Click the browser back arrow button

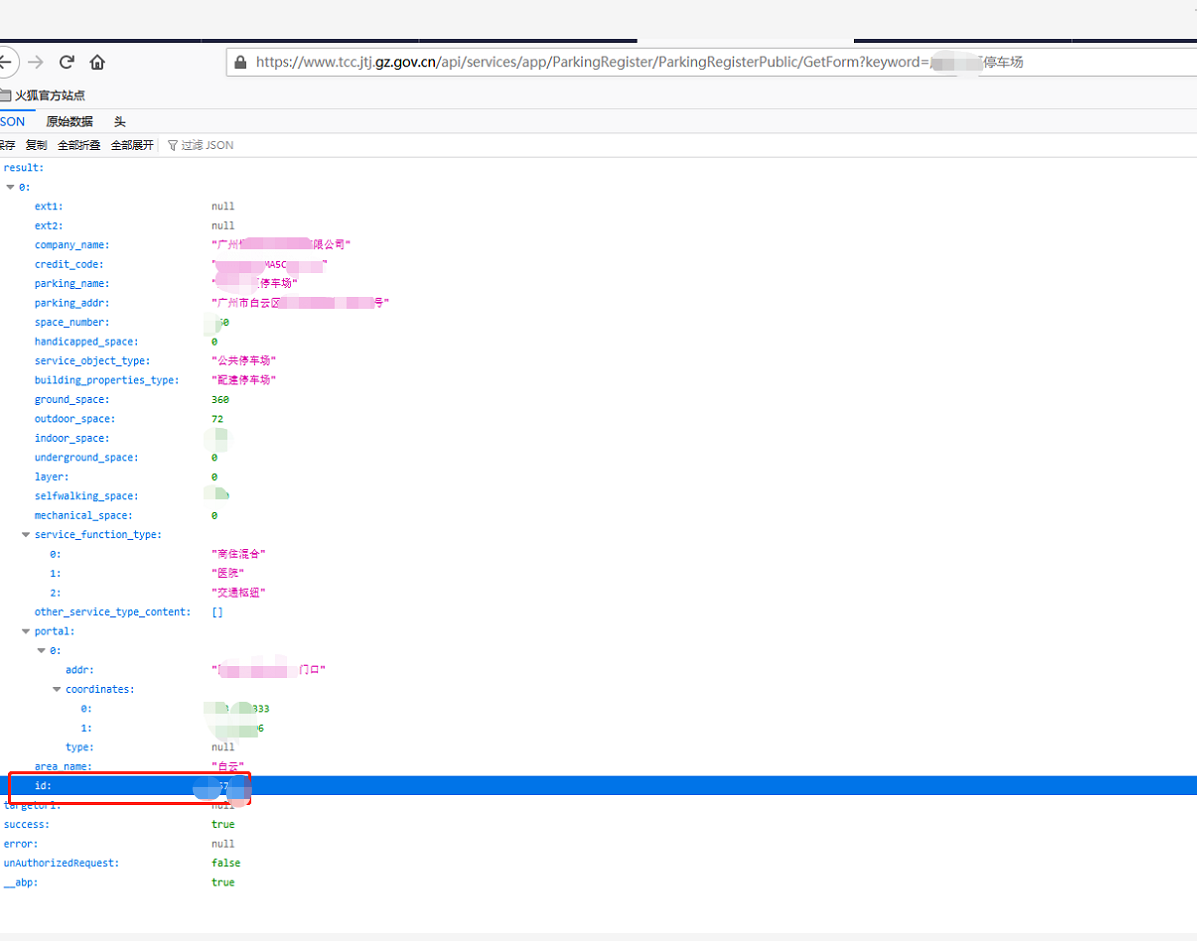[6, 62]
